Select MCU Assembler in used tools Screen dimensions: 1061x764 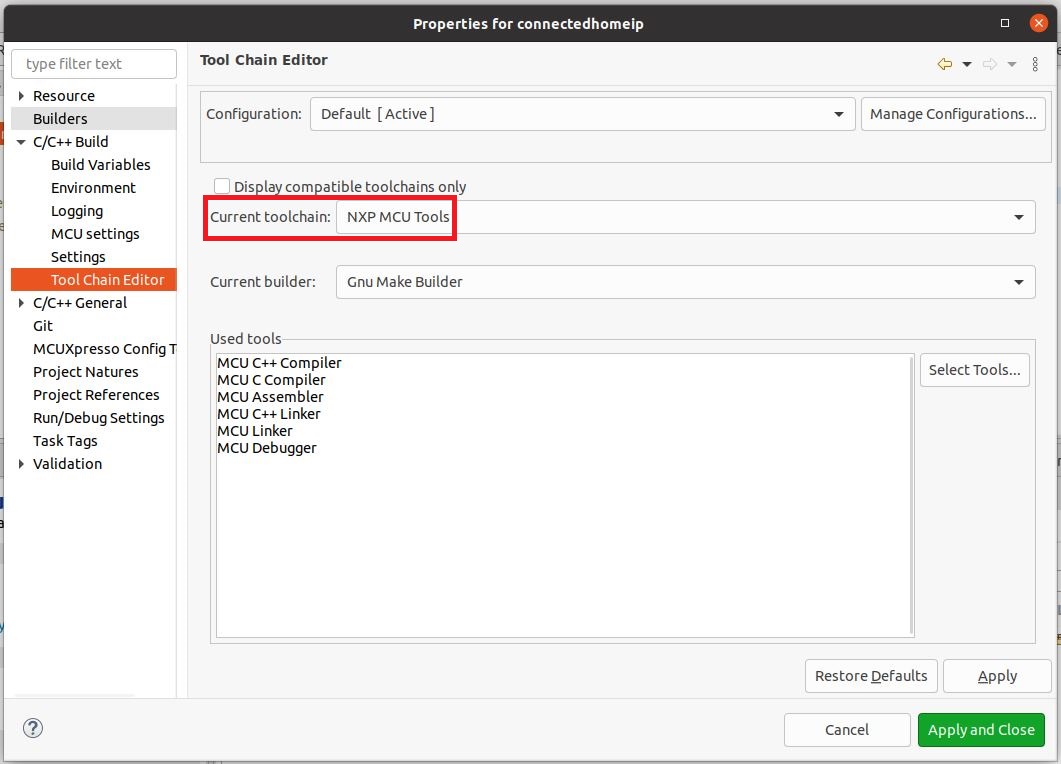click(x=270, y=397)
